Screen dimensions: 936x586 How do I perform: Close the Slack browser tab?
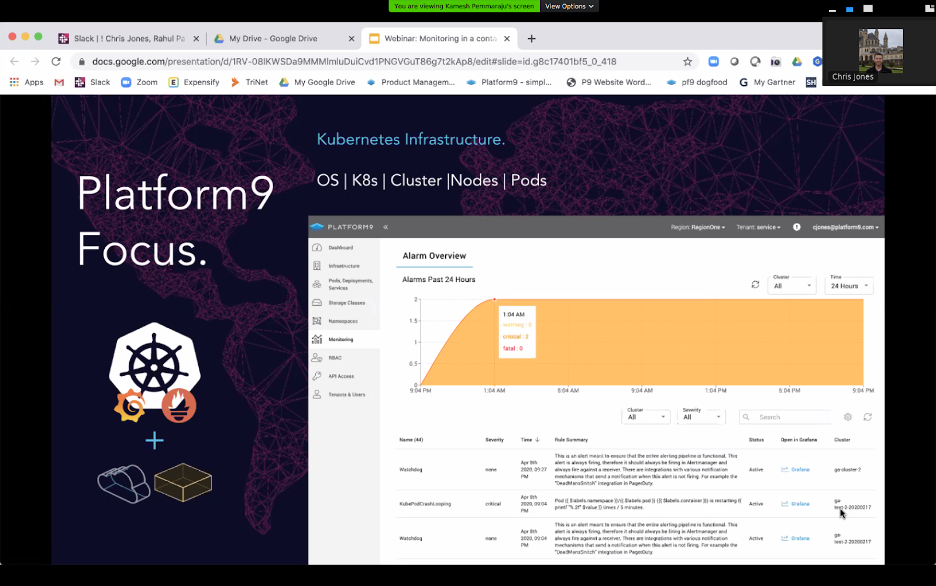(x=196, y=38)
